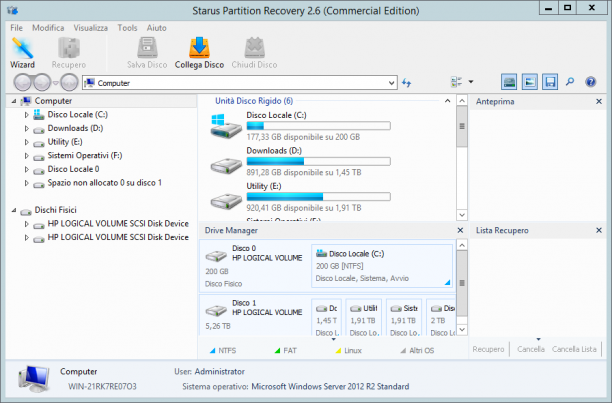Open navigation history dropdown arrow
Image resolution: width=612 pixels, height=403 pixels.
click(56, 83)
